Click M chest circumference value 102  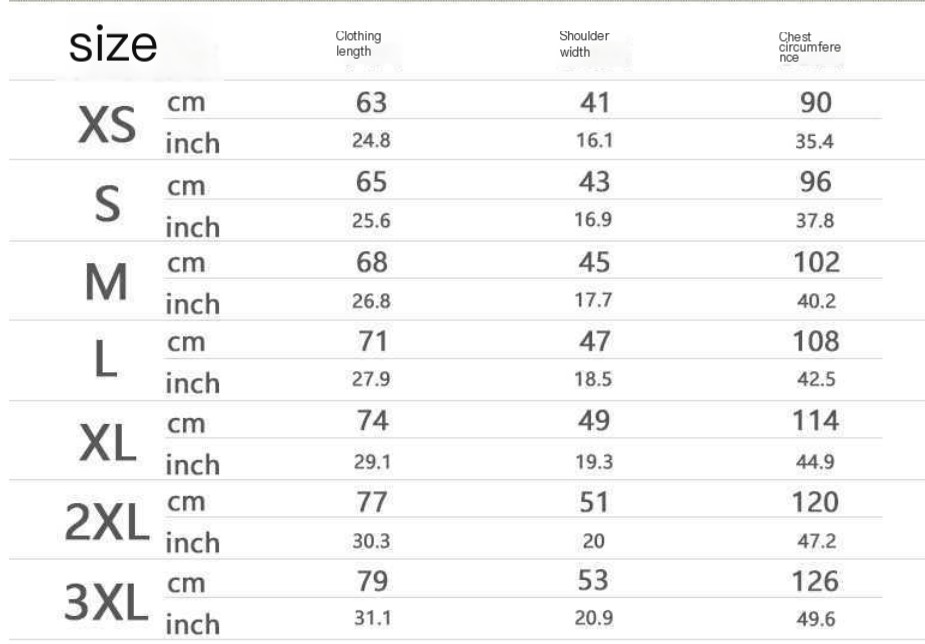tap(816, 262)
